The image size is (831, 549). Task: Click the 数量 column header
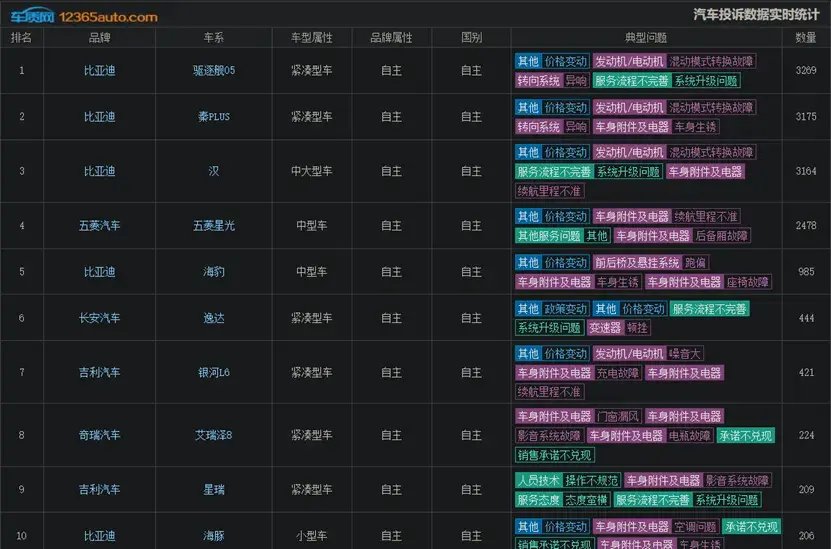pos(806,38)
